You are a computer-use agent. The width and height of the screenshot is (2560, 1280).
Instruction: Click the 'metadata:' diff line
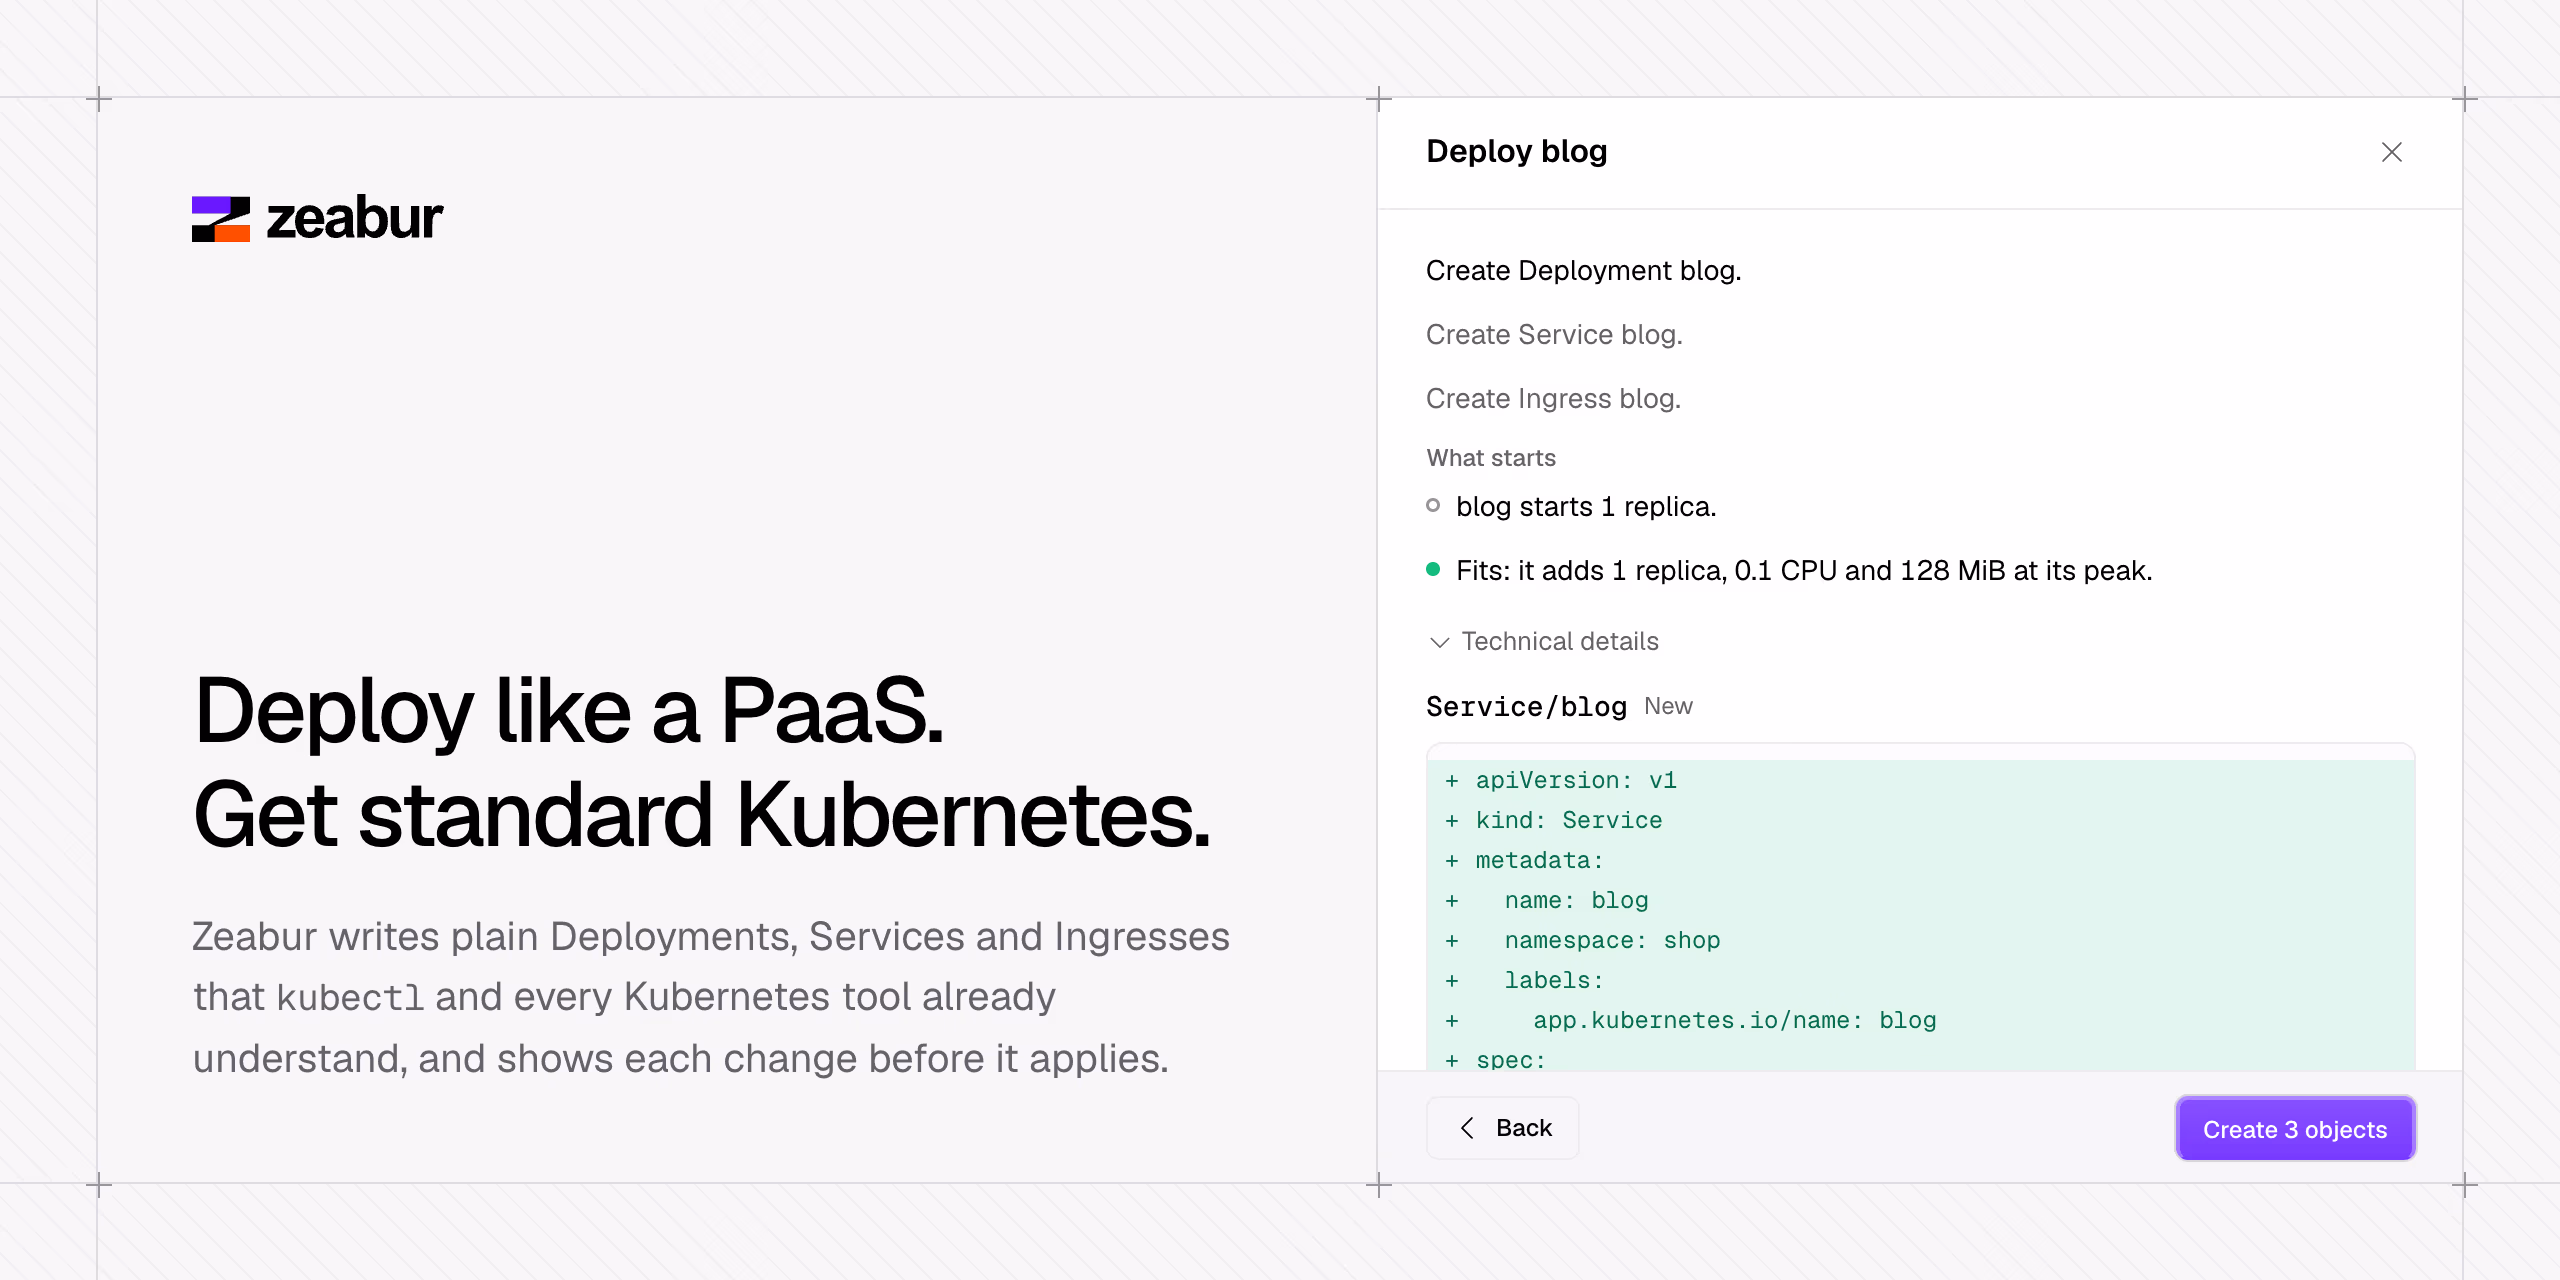(1920, 860)
